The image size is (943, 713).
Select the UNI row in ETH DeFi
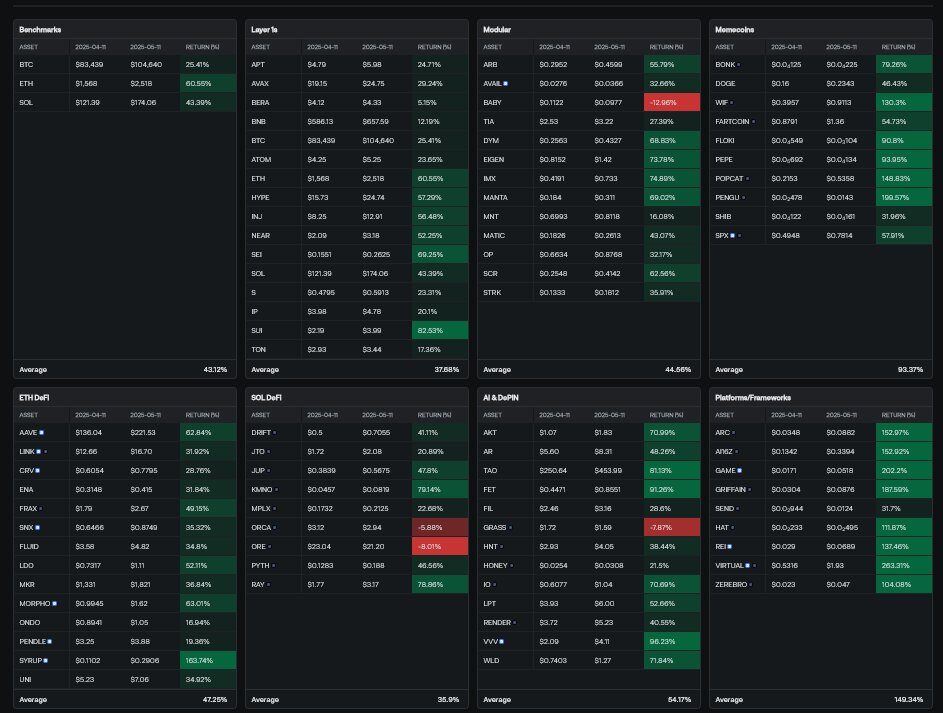pyautogui.click(x=125, y=680)
